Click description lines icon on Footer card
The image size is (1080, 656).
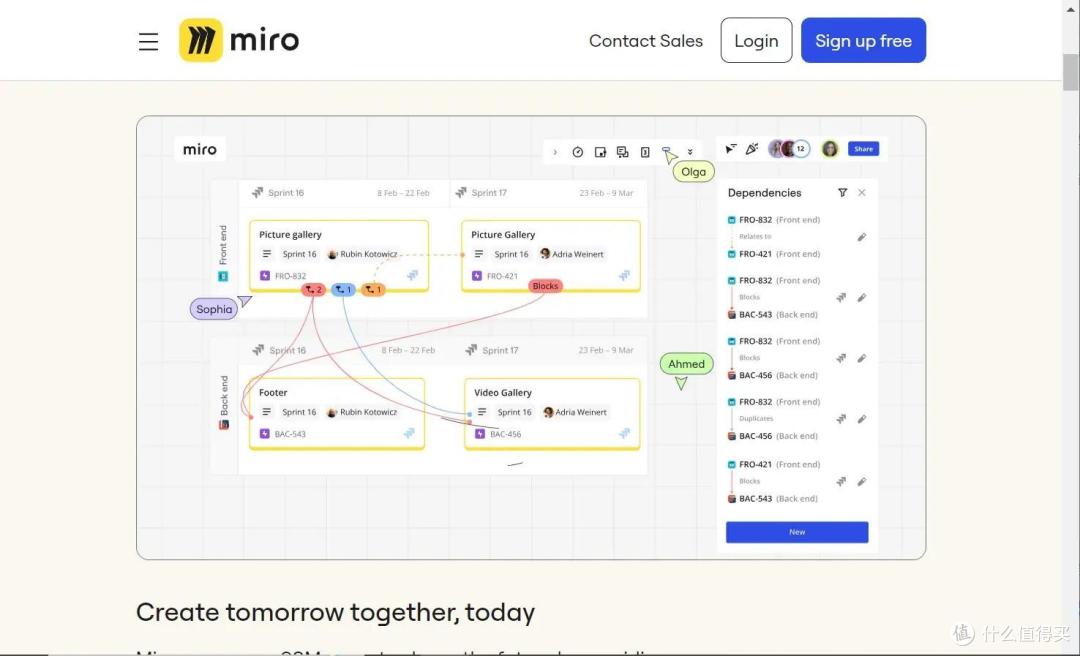click(267, 412)
